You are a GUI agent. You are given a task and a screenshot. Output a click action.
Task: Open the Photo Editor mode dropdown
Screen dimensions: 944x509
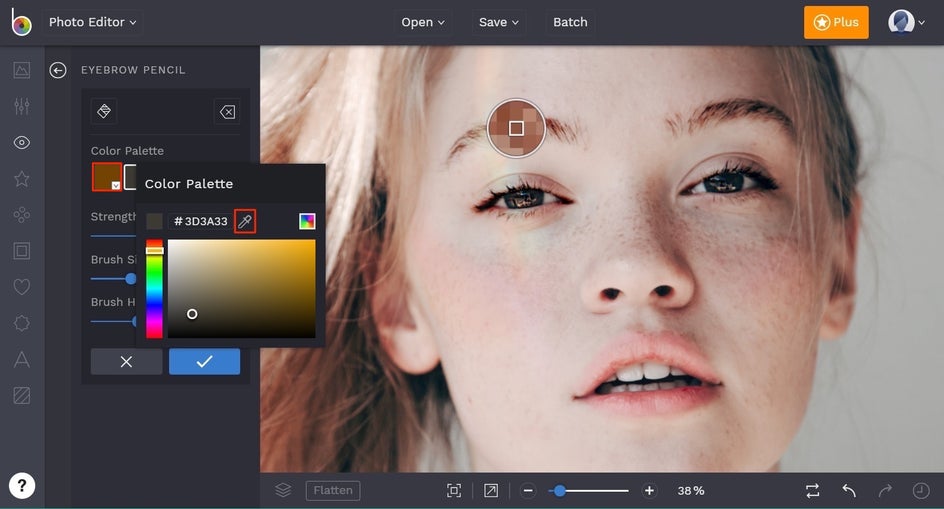[x=93, y=22]
